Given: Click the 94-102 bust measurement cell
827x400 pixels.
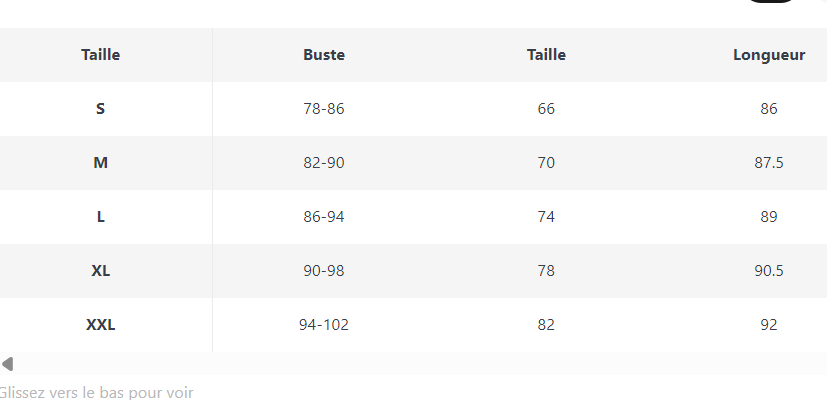Looking at the screenshot, I should [324, 325].
